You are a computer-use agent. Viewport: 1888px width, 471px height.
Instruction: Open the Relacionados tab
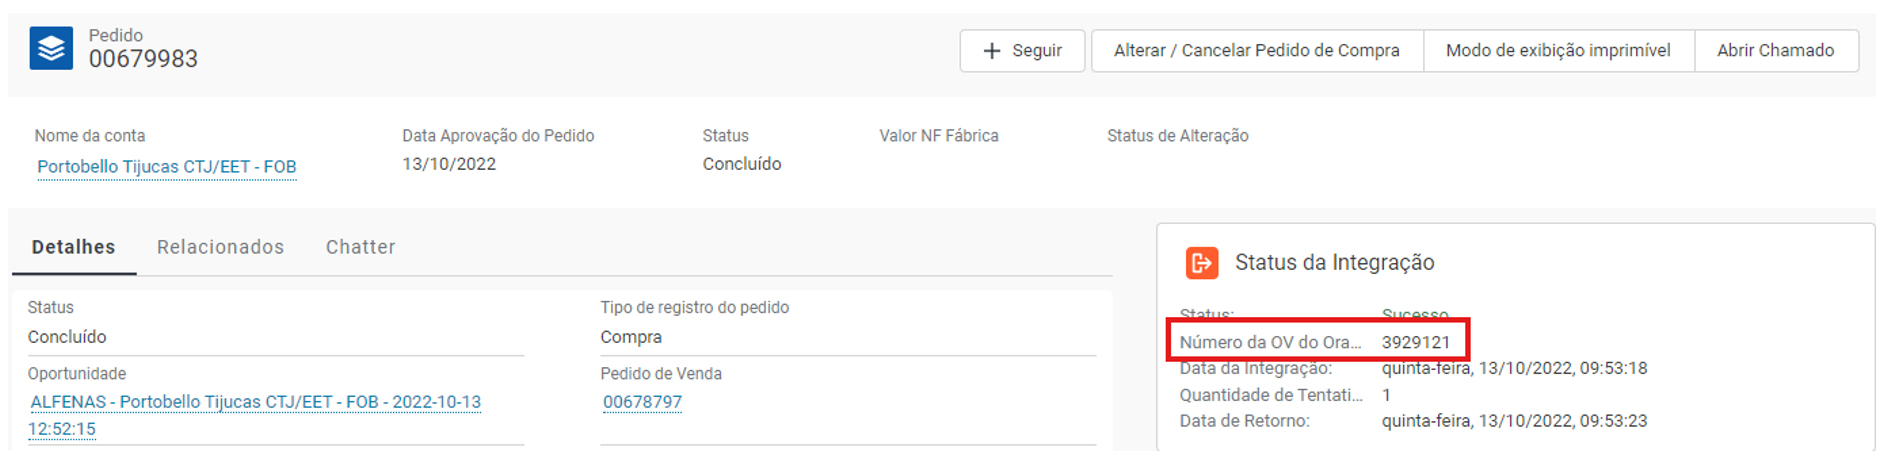click(220, 247)
